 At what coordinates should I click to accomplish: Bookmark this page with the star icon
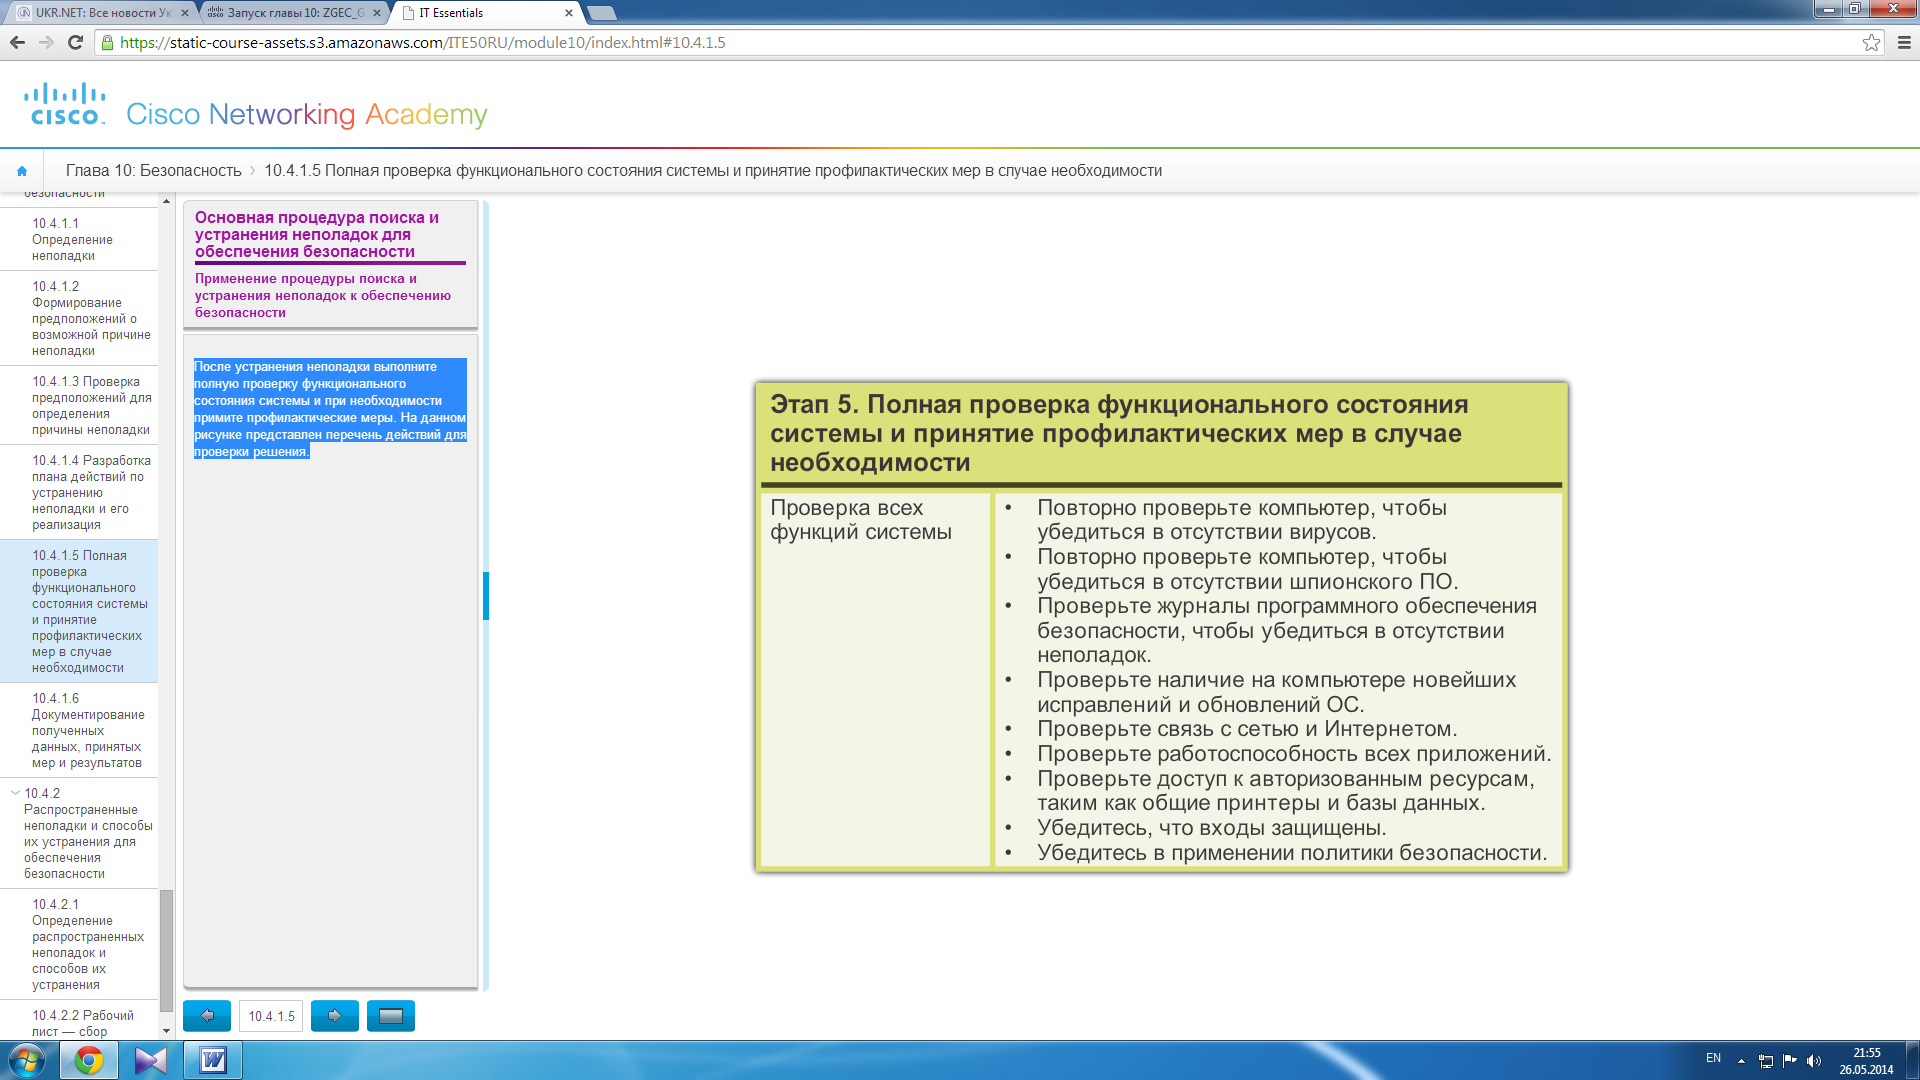(1871, 42)
